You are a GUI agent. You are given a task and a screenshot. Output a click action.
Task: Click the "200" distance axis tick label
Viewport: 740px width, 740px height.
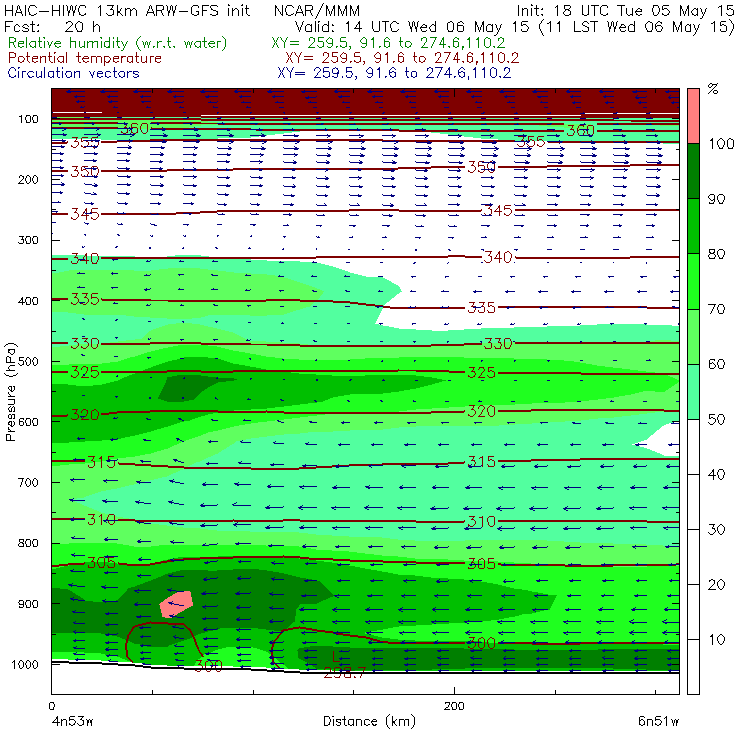(x=454, y=706)
